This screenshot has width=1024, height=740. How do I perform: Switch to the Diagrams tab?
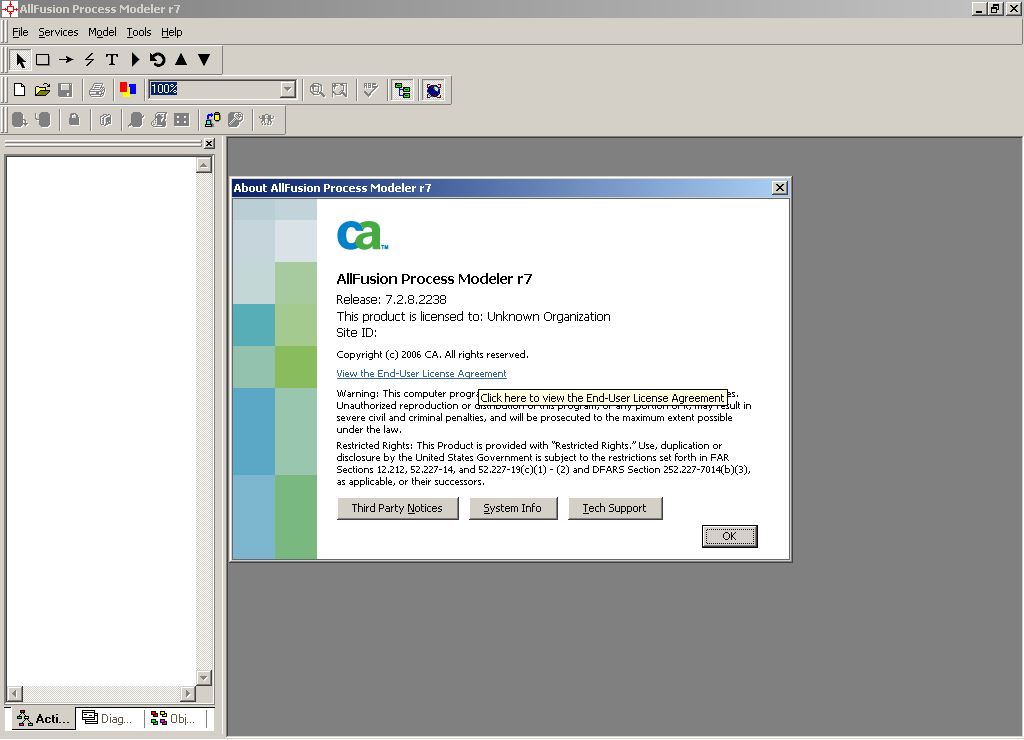108,718
